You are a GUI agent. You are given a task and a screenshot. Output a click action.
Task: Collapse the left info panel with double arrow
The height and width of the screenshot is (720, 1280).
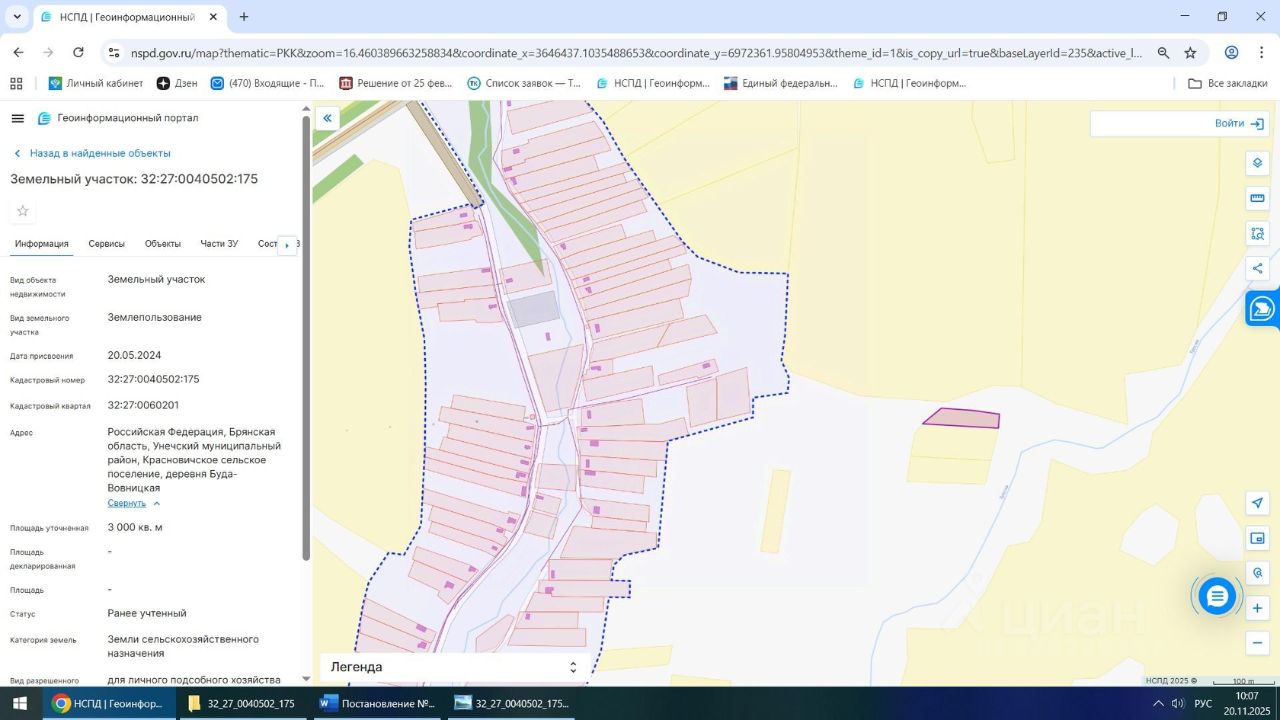(x=327, y=118)
